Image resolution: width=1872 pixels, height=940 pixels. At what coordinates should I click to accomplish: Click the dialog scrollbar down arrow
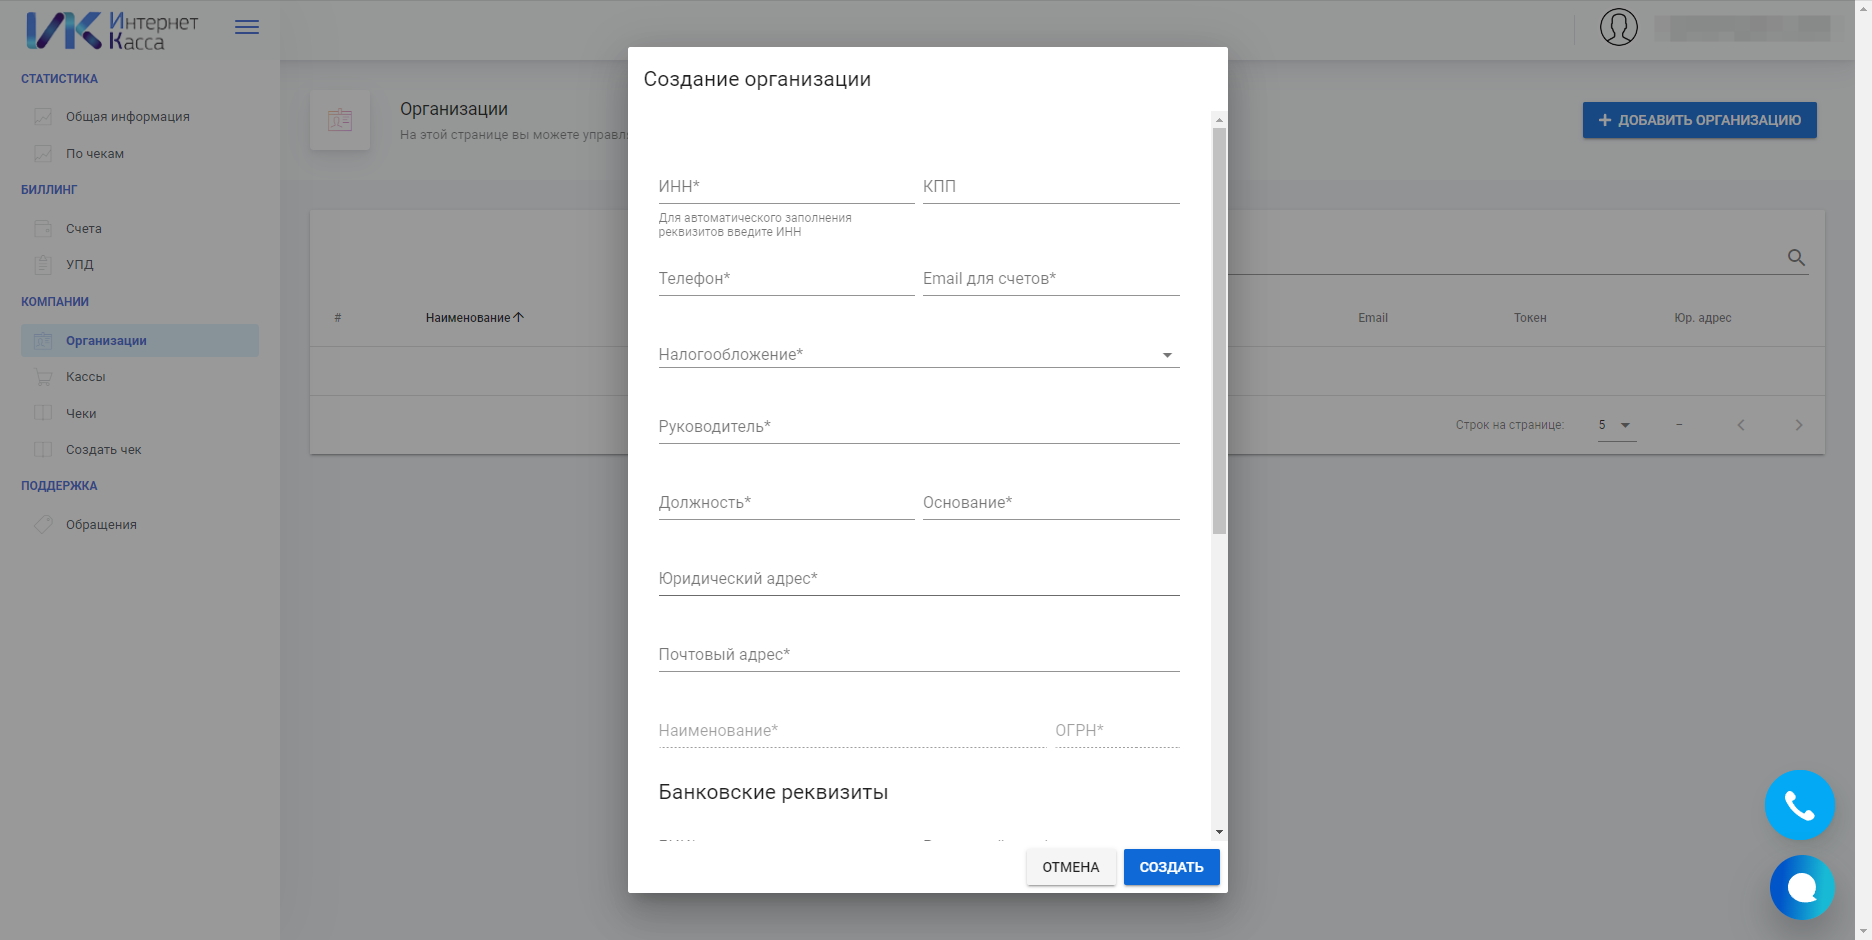(x=1219, y=832)
